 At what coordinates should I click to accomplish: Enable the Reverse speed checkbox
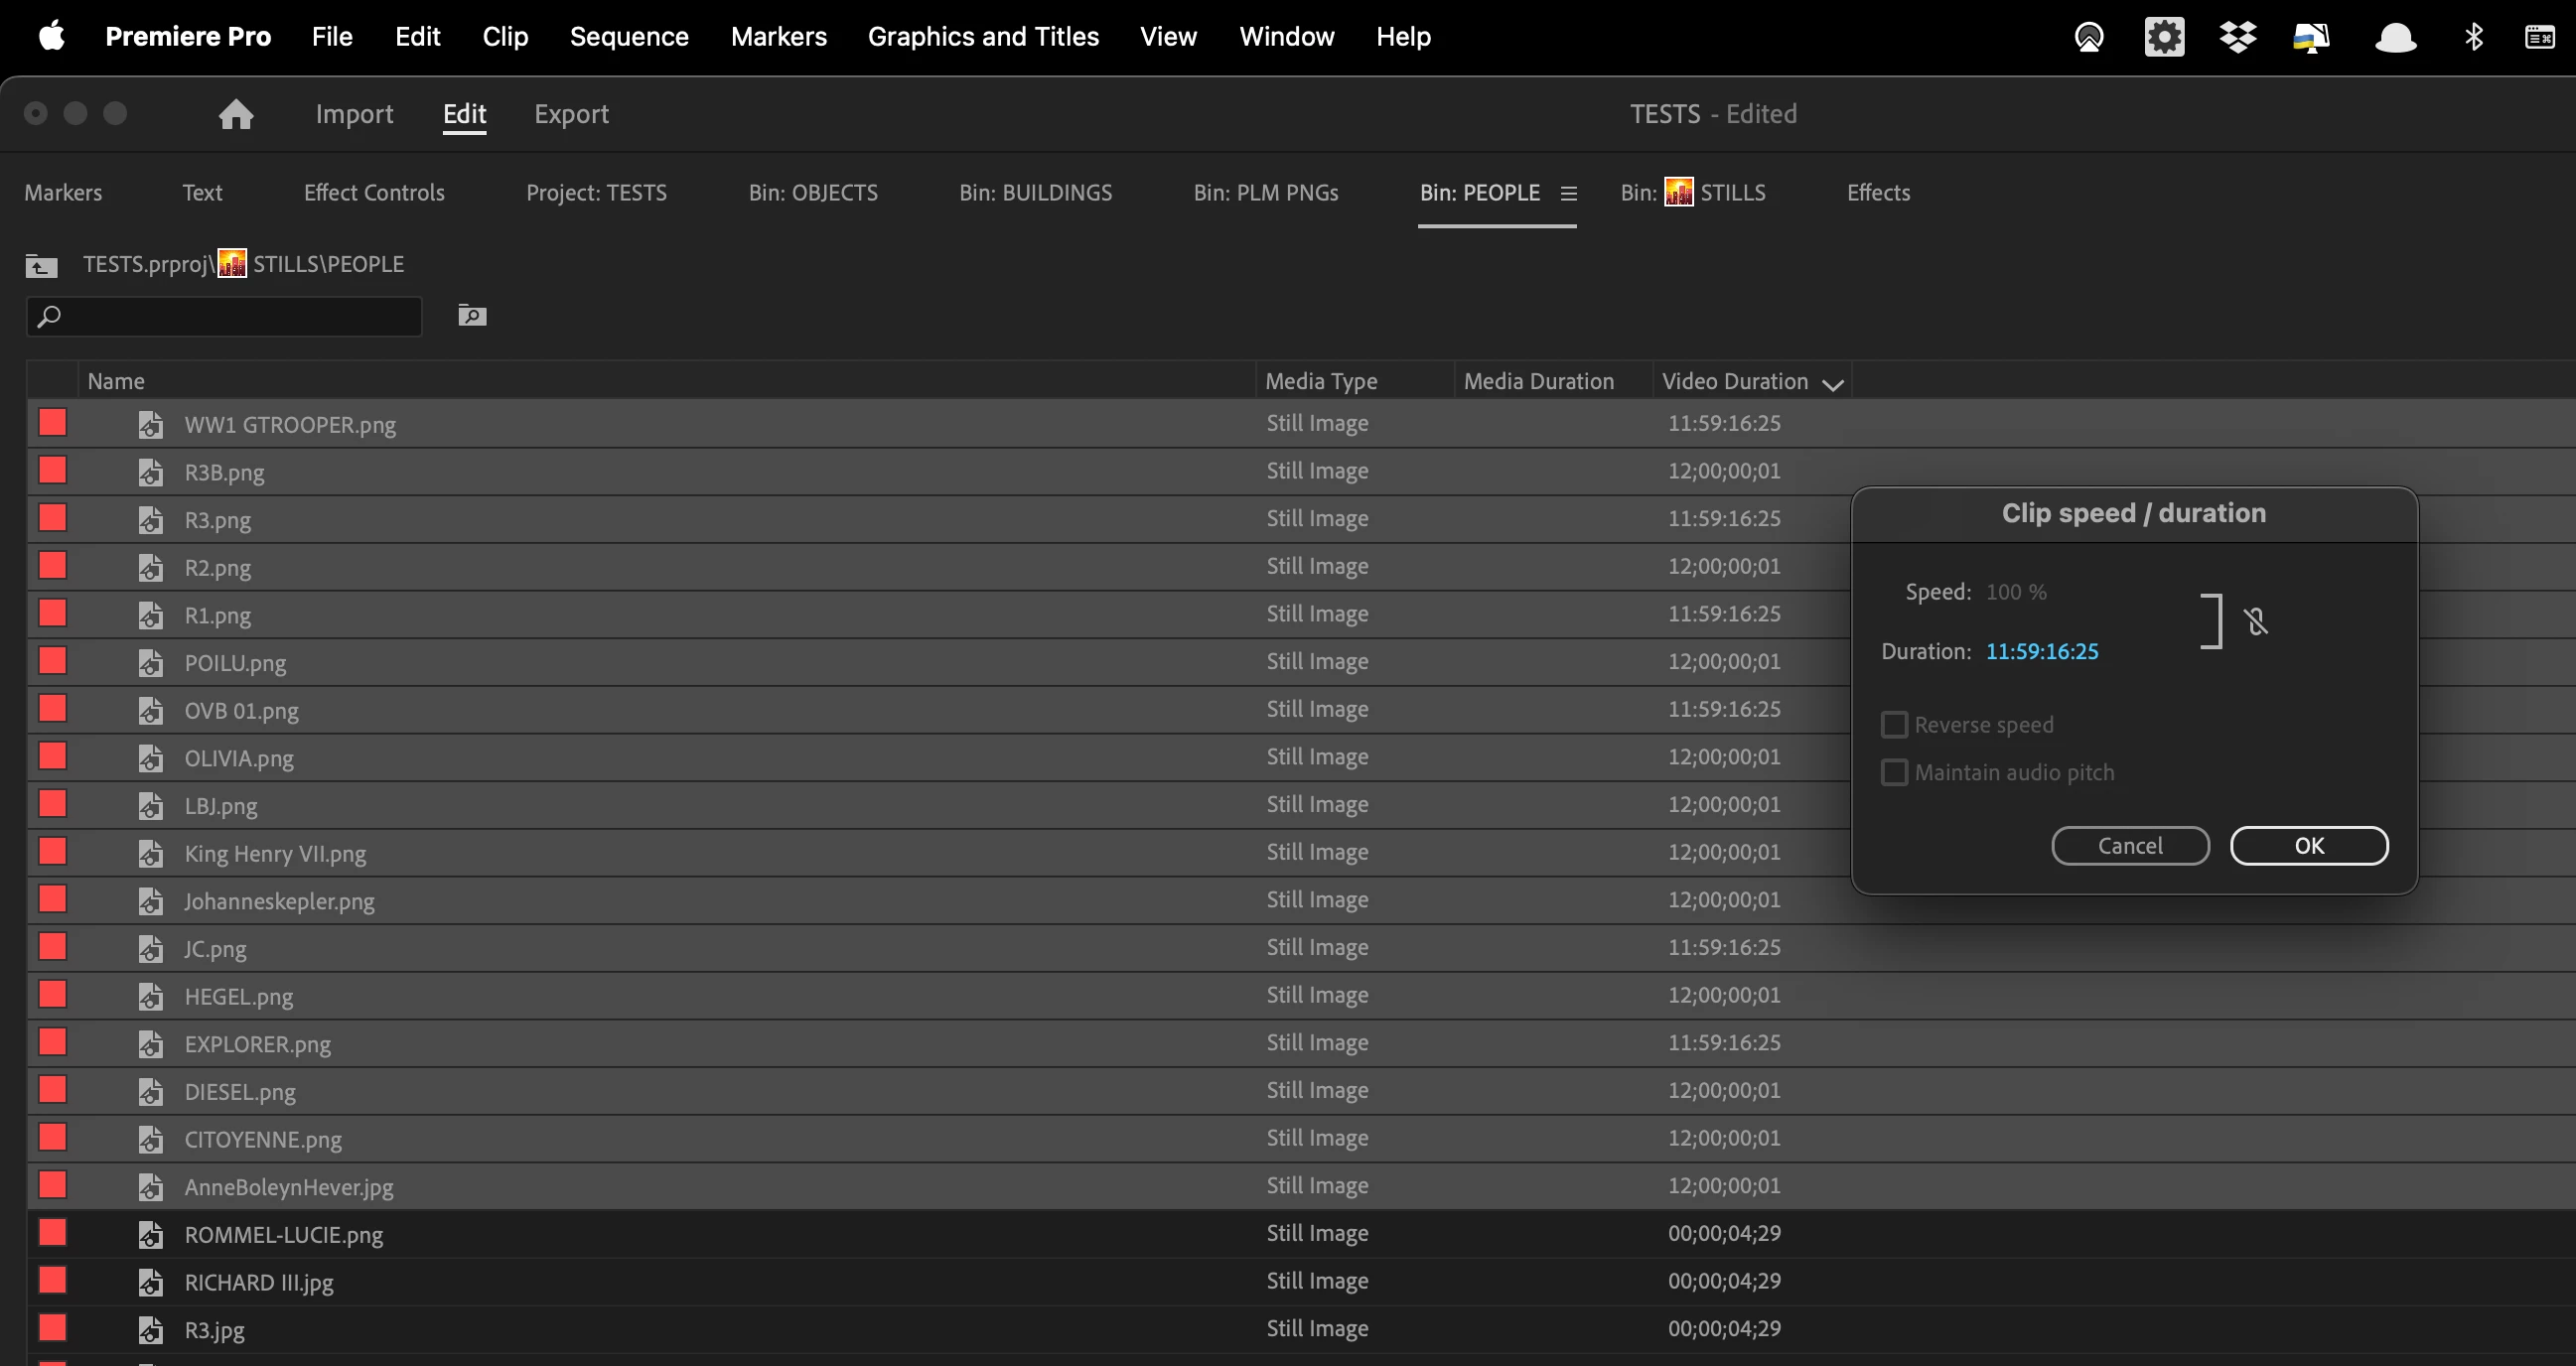[1894, 724]
